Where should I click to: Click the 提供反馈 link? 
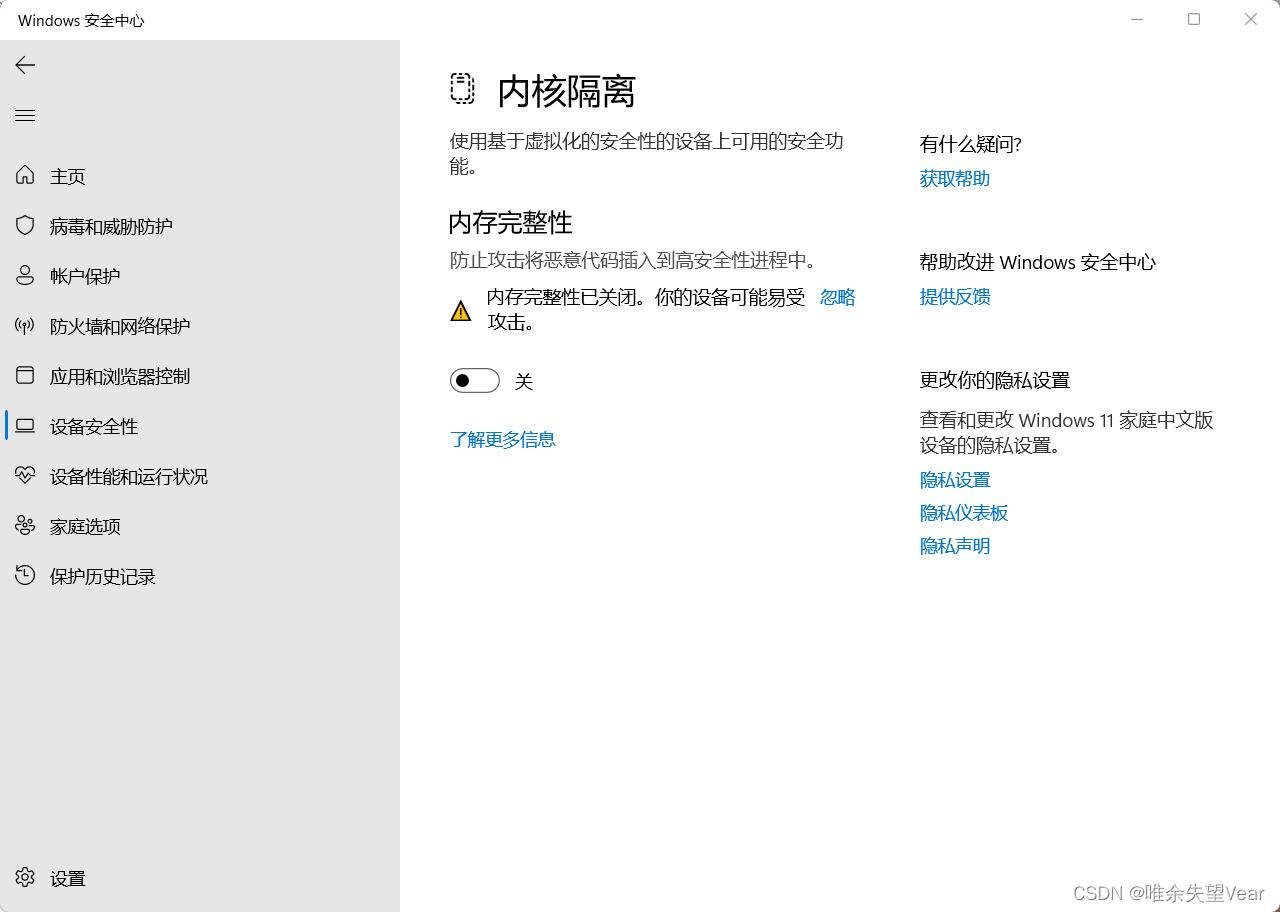(x=955, y=296)
